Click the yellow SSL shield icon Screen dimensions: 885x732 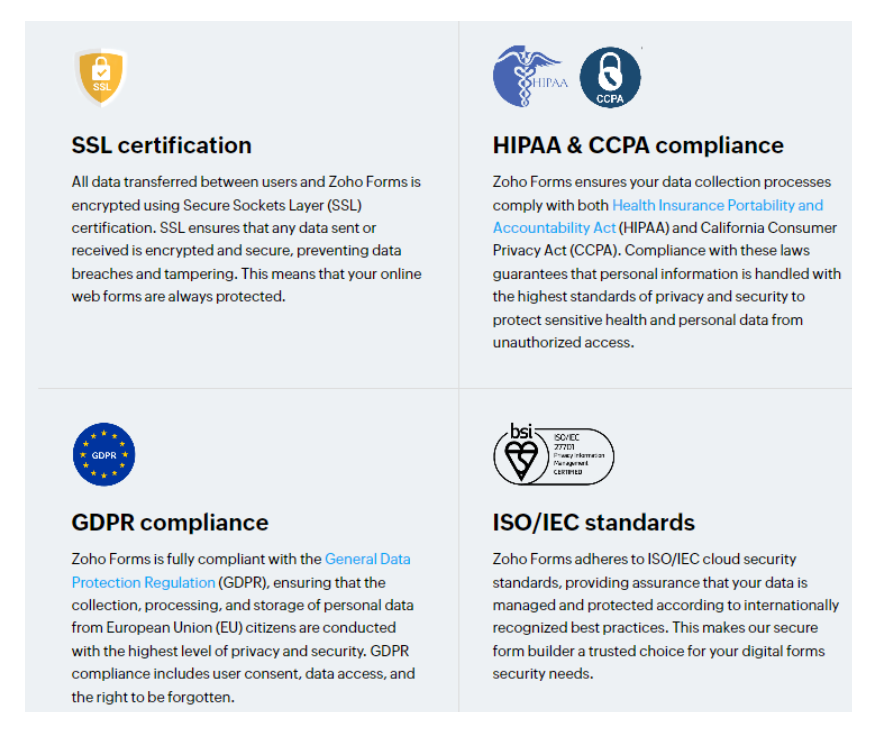point(101,77)
